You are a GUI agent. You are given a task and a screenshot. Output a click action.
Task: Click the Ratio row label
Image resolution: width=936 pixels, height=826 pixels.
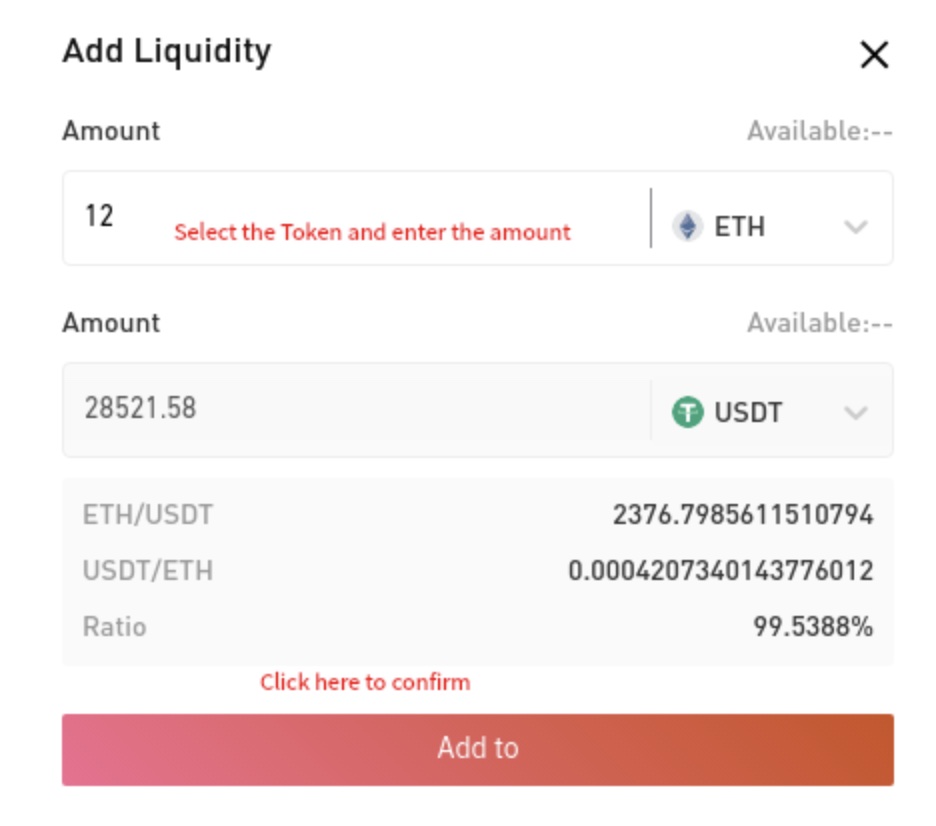[114, 627]
